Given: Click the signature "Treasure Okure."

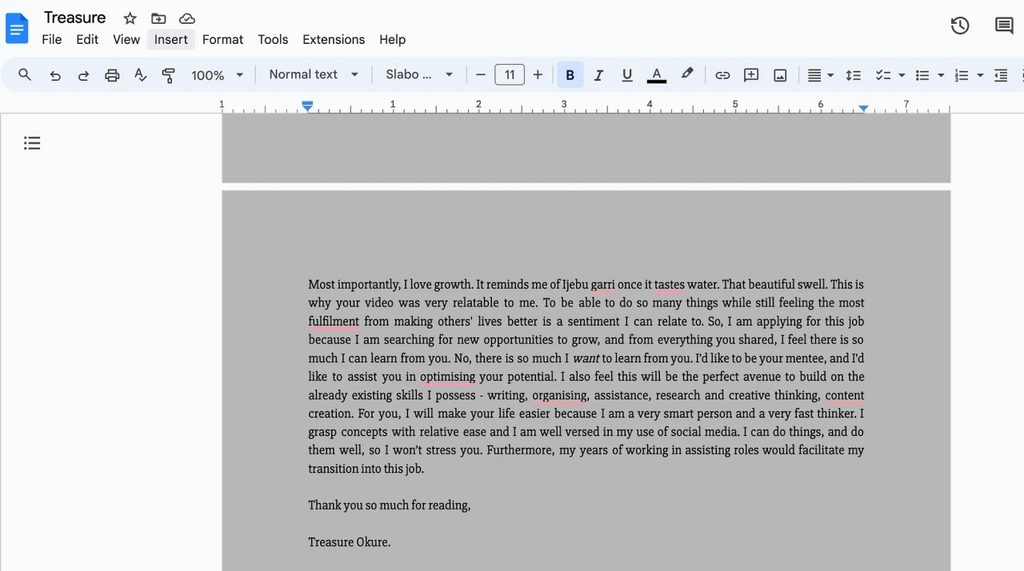Looking at the screenshot, I should click(349, 542).
